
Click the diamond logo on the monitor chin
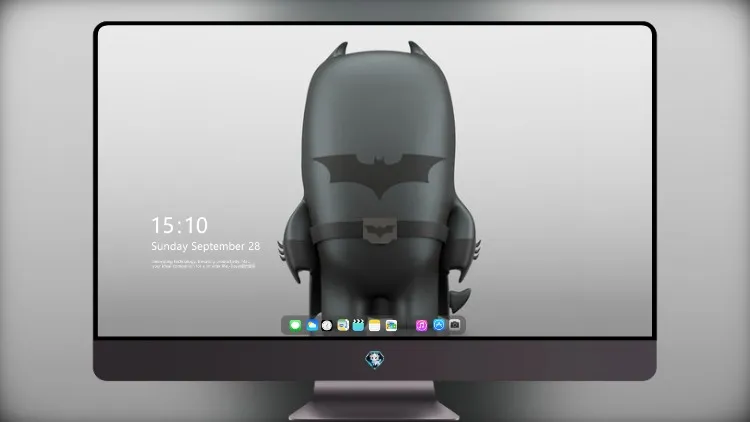tap(375, 360)
